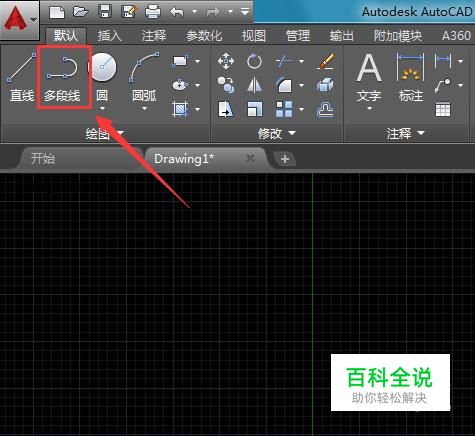Image resolution: width=475 pixels, height=436 pixels.
Task: Select the ellipse draw tool
Action: 180,85
